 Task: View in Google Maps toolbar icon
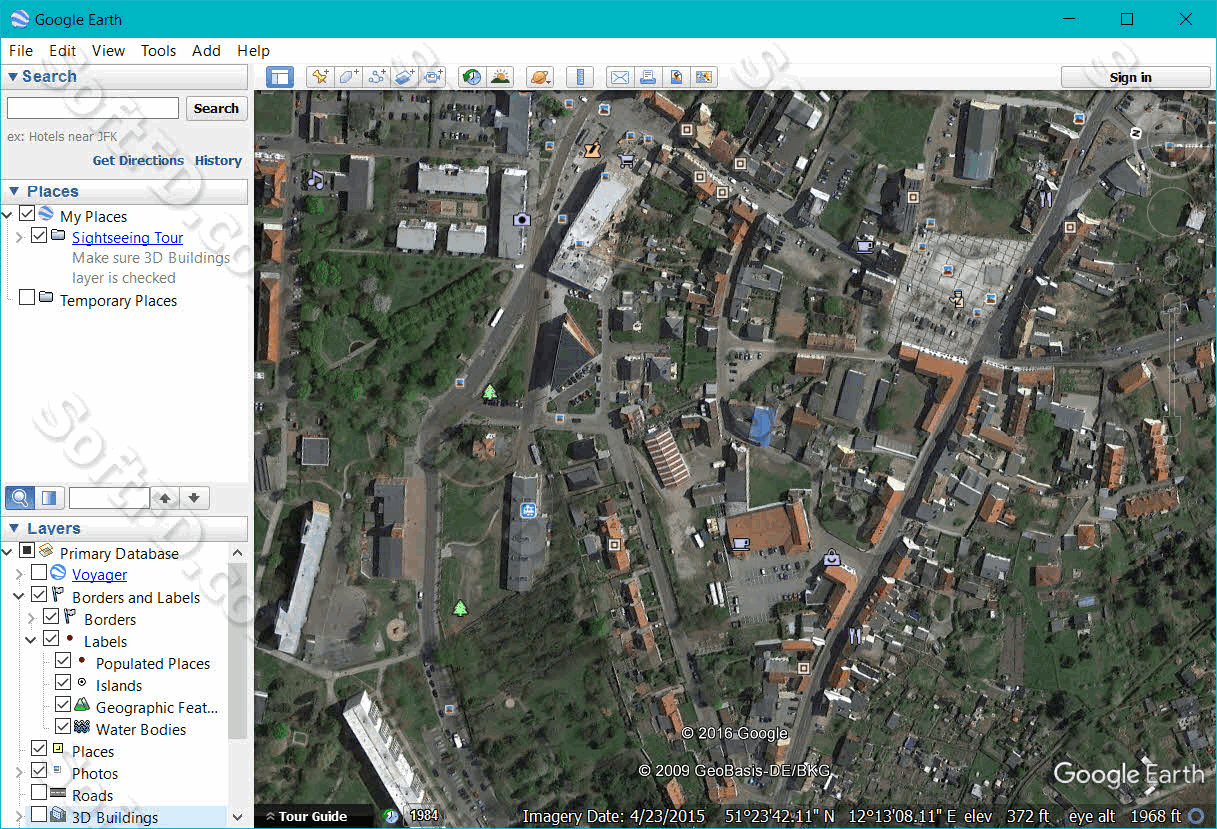[x=705, y=77]
